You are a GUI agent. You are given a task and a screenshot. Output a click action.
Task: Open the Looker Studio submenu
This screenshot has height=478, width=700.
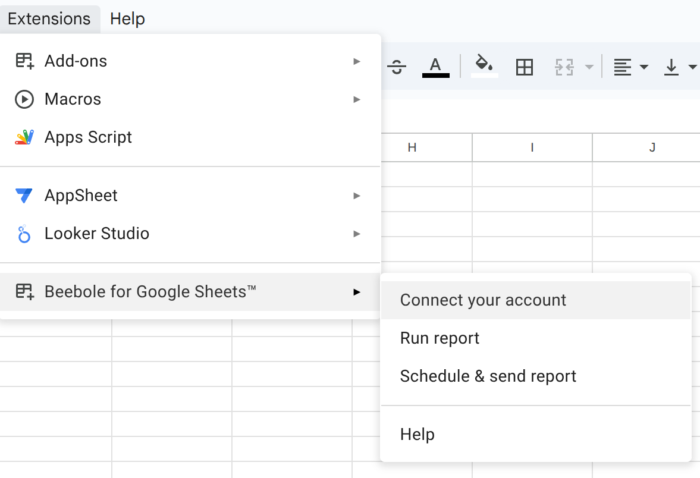pyautogui.click(x=190, y=233)
